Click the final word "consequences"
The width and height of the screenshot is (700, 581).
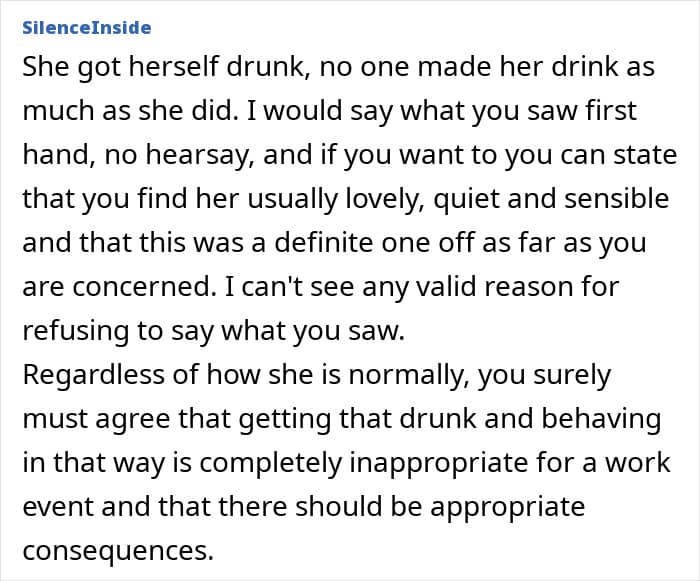coord(117,551)
